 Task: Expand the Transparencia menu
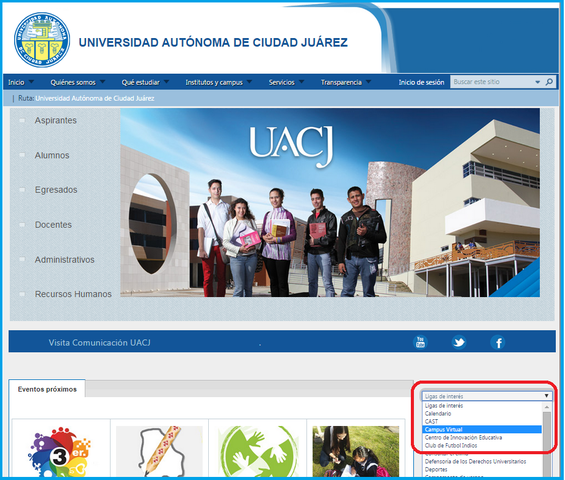(346, 82)
